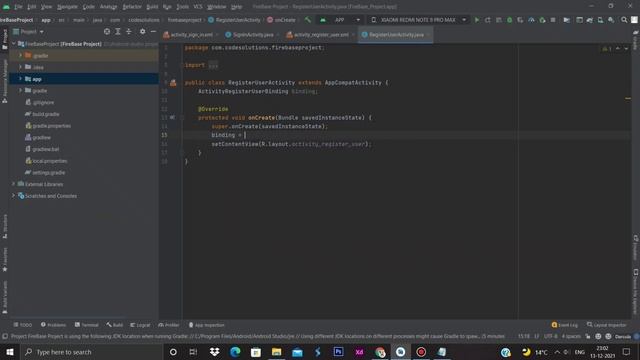The height and width of the screenshot is (360, 640).
Task: Open Dropbox from the Windows taskbar
Action: [x=214, y=352]
